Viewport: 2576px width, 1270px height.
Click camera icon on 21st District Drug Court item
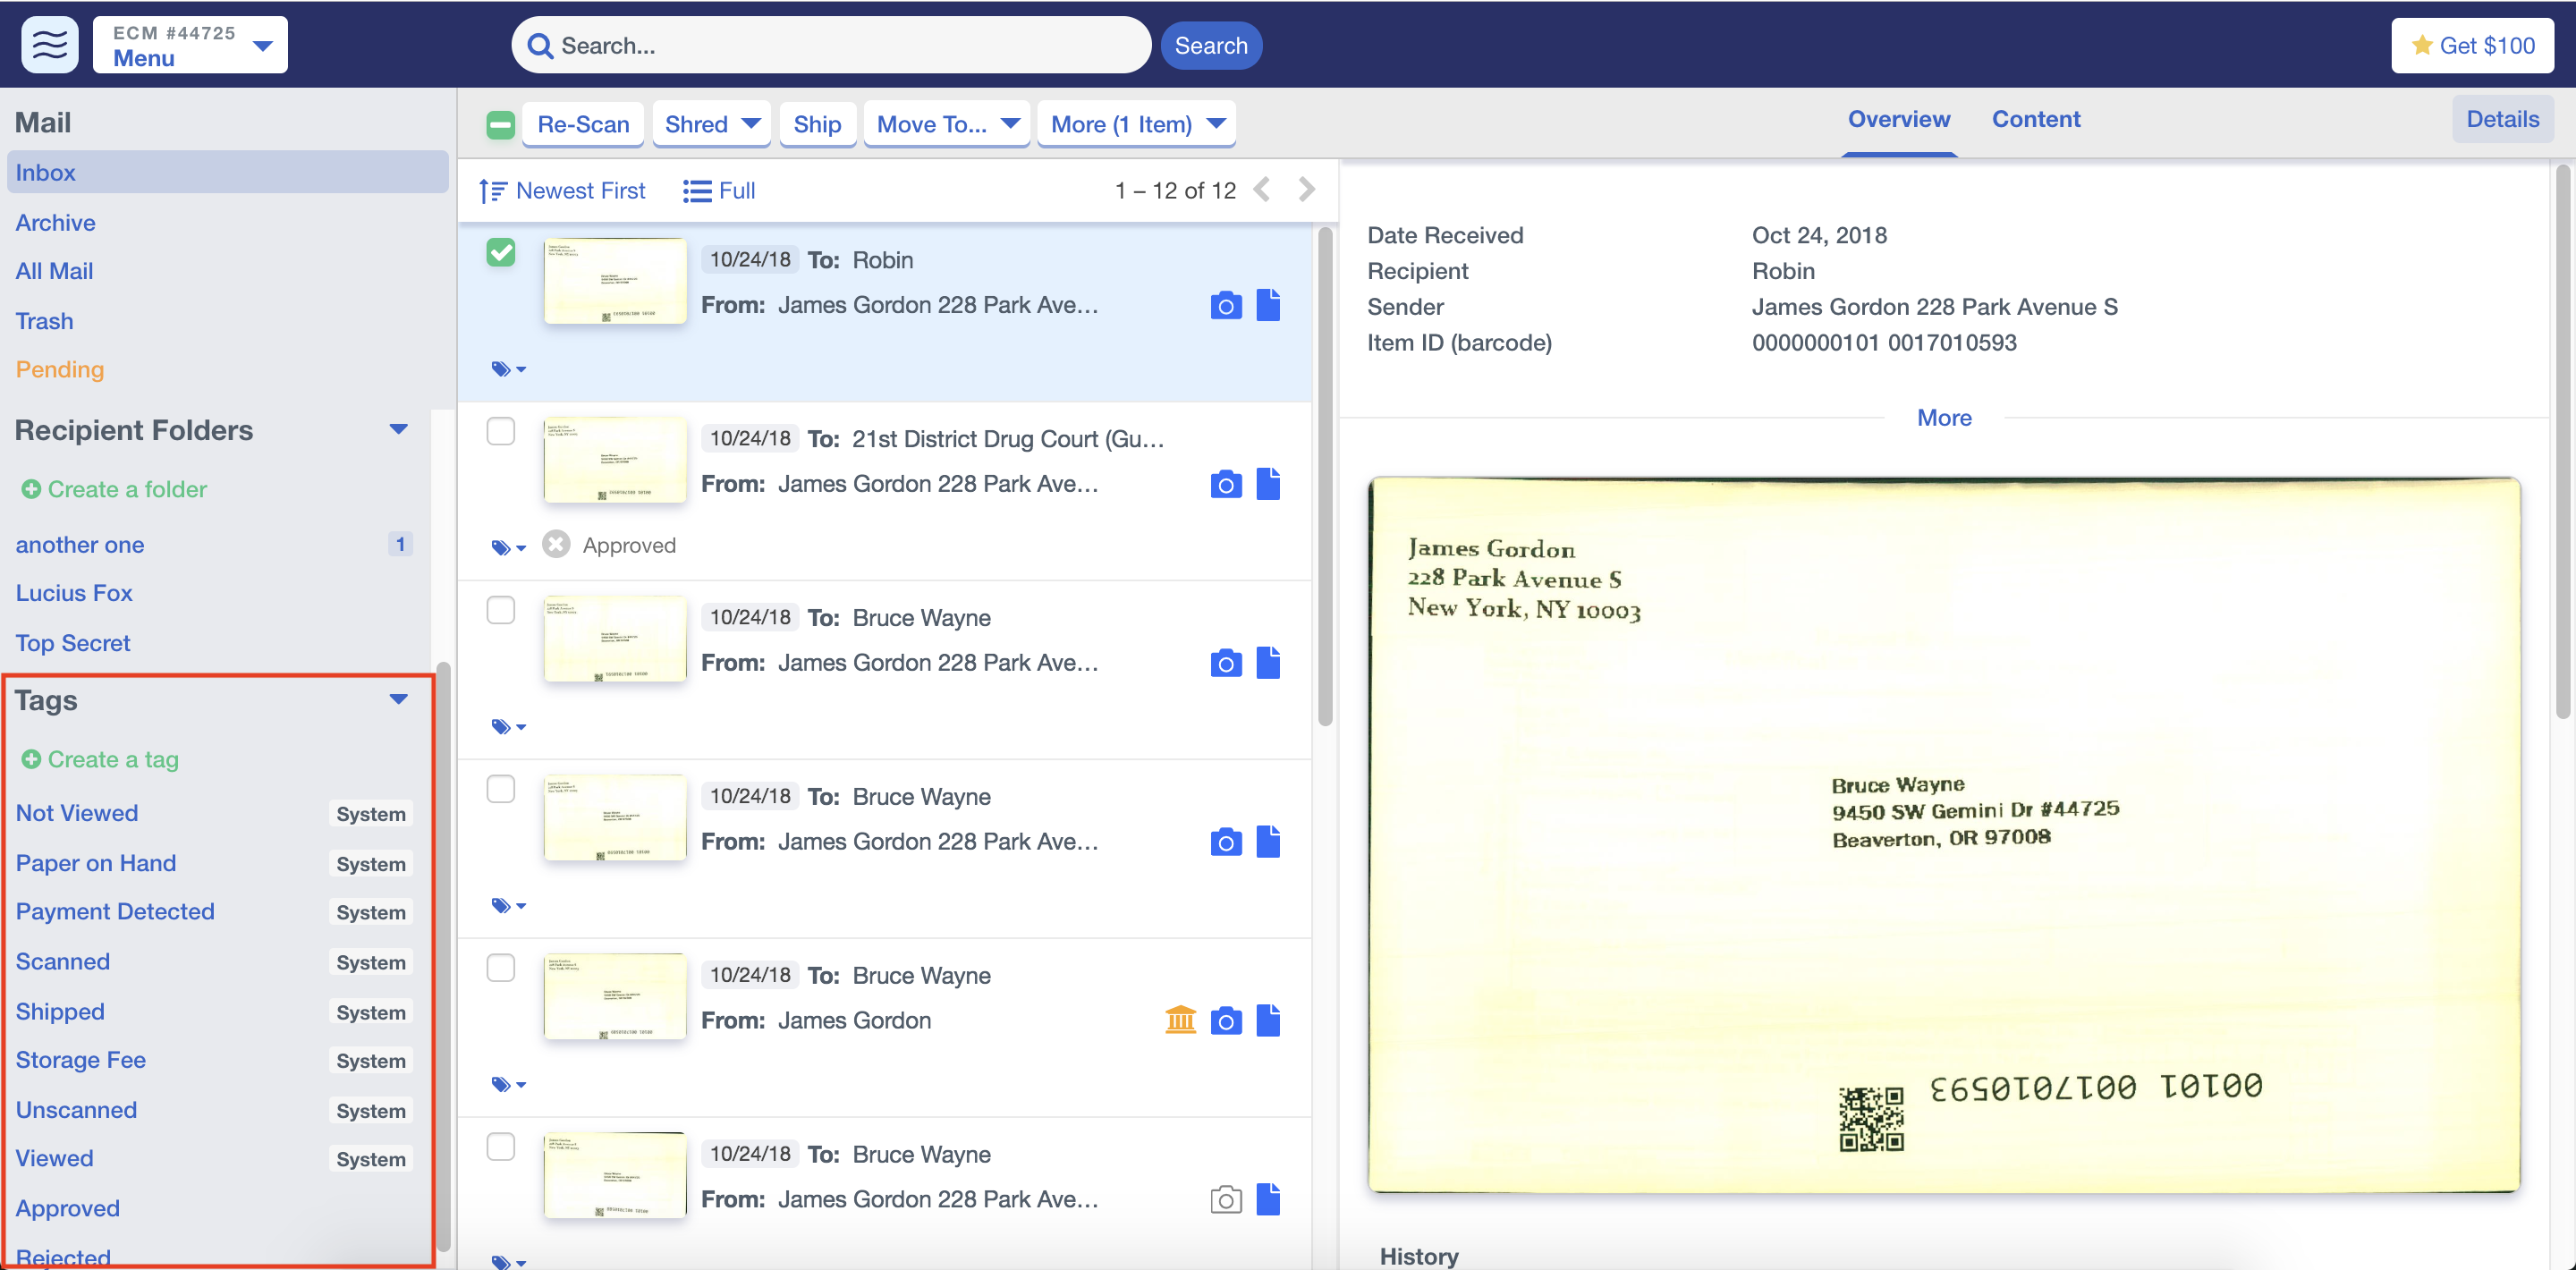click(1225, 484)
